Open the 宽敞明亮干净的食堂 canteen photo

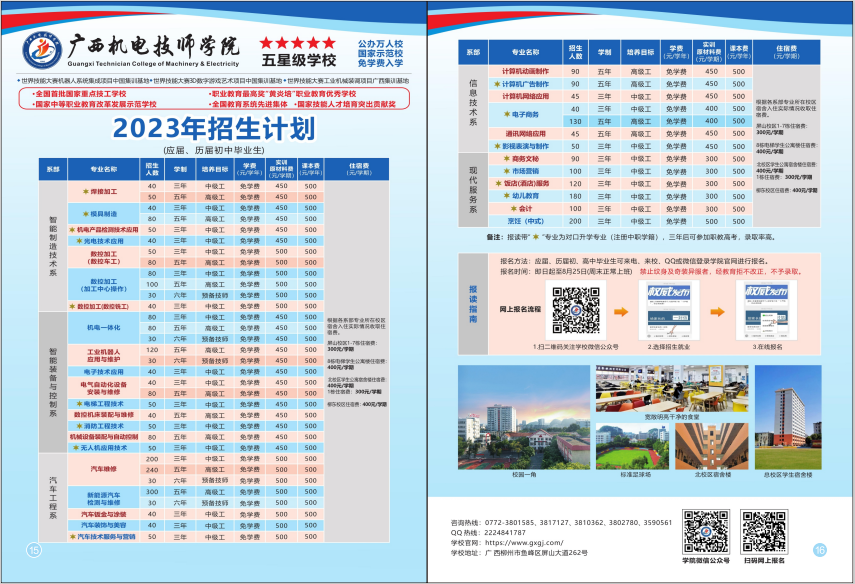pos(672,388)
